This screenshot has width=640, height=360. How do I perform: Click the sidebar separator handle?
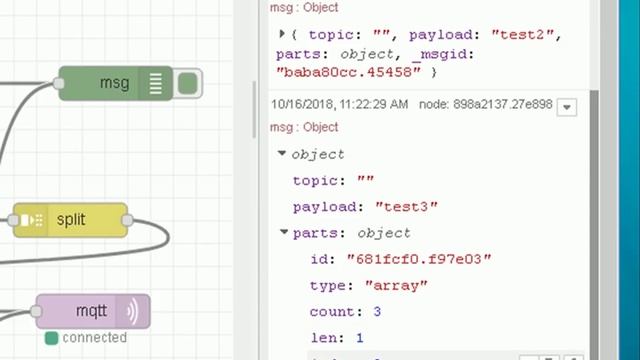point(254,109)
